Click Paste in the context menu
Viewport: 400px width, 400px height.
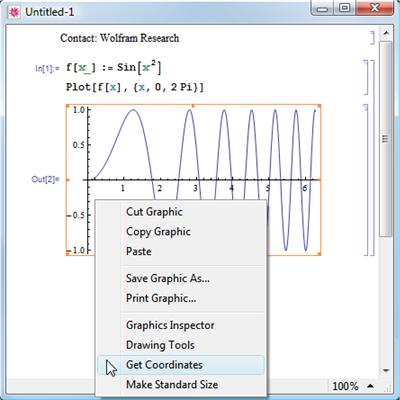click(139, 251)
